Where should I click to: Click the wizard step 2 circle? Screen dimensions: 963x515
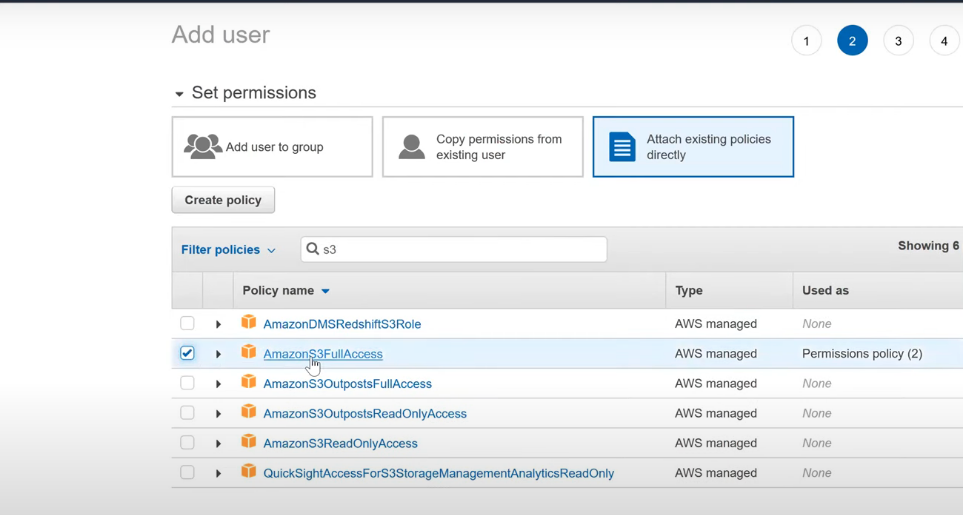point(852,41)
